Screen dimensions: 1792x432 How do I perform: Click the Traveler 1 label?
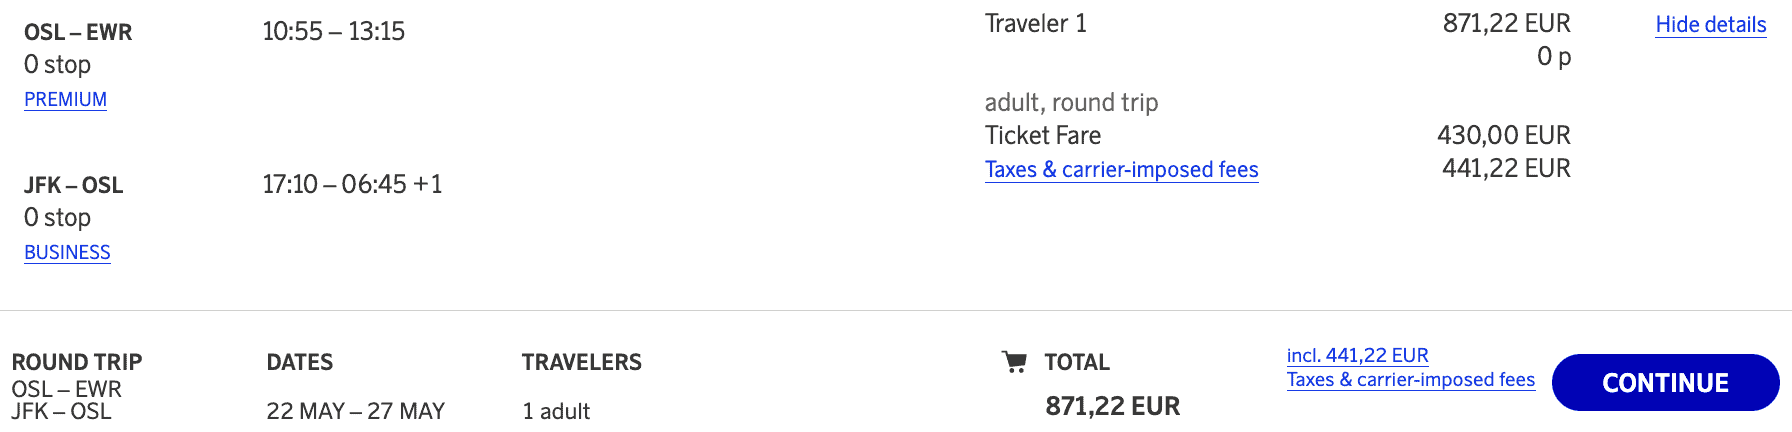point(1035,24)
